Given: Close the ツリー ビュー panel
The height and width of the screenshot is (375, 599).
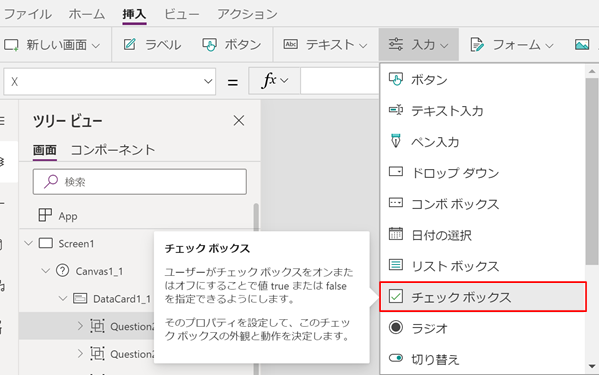Looking at the screenshot, I should [239, 121].
